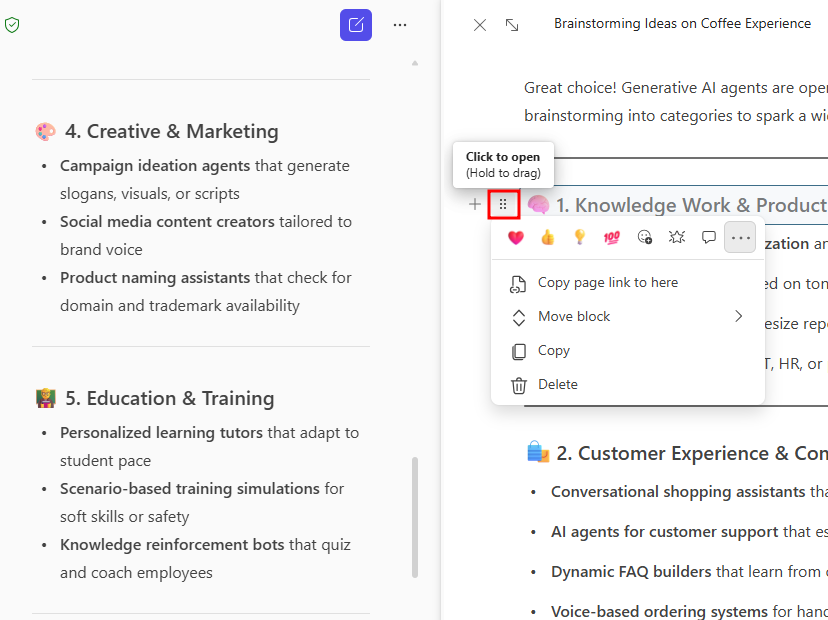
Task: Expand the page to full view
Action: point(512,25)
